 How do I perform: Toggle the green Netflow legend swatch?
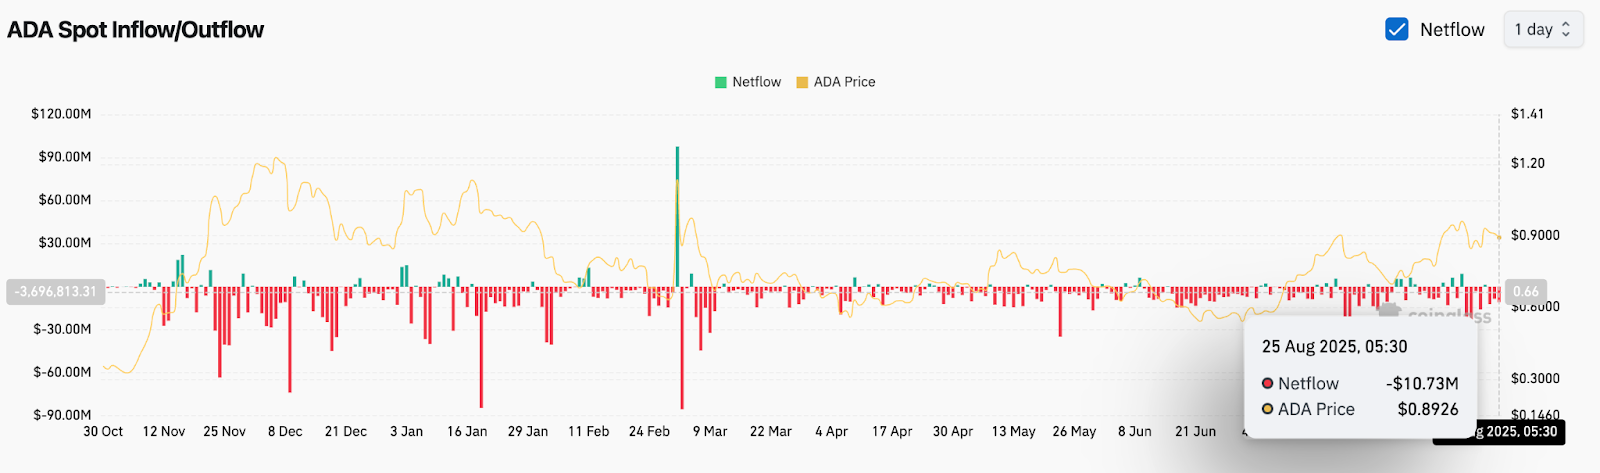tap(720, 82)
